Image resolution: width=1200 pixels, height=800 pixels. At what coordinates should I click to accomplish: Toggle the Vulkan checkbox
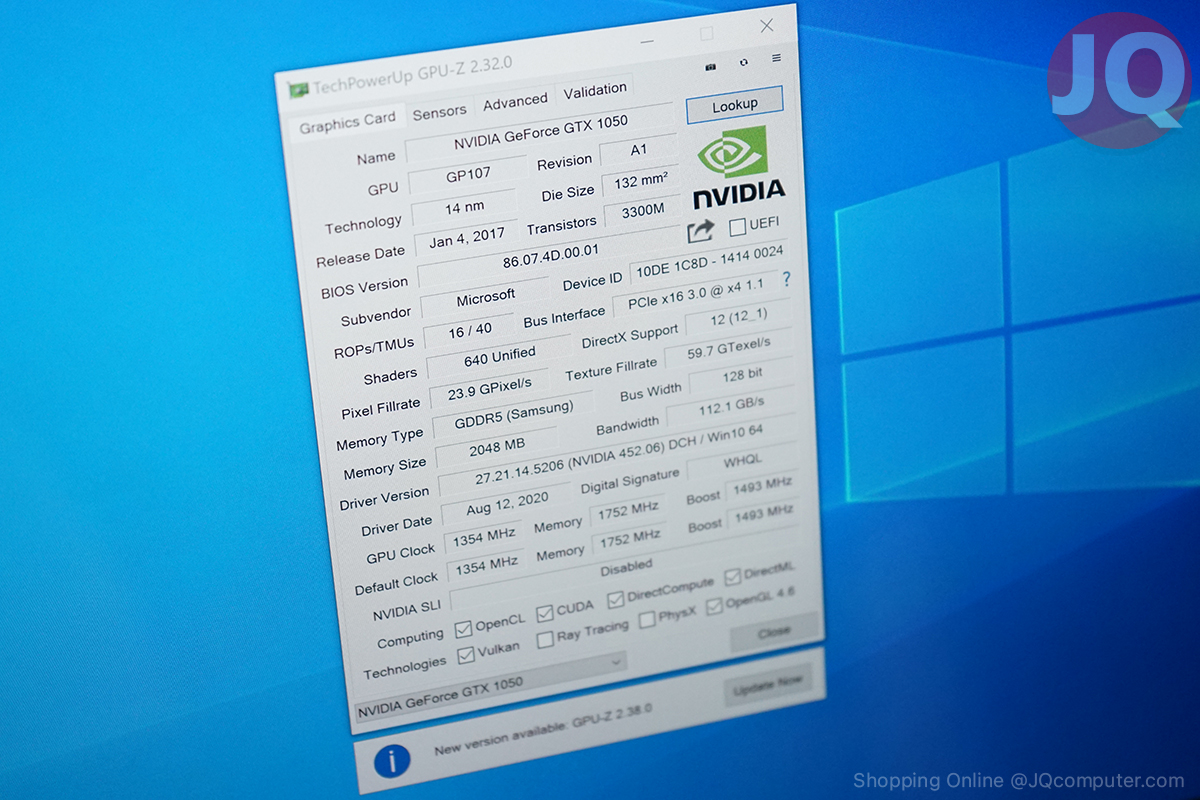[x=466, y=656]
